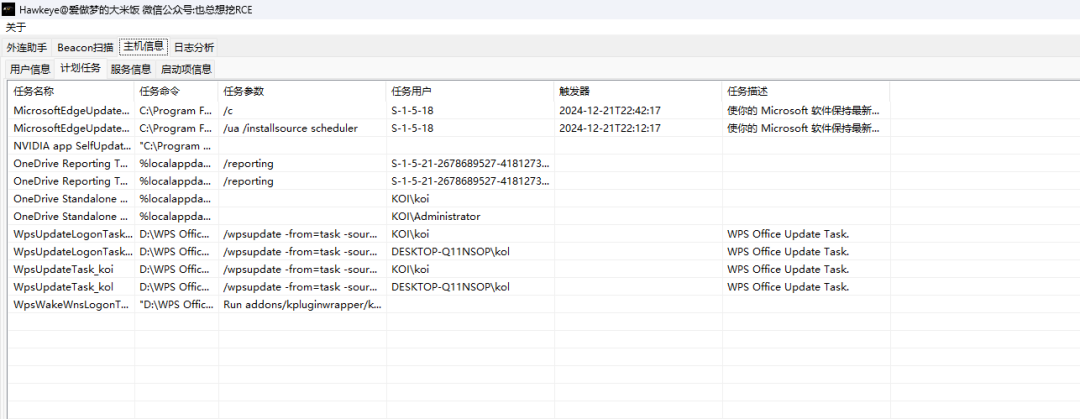The height and width of the screenshot is (419, 1080).
Task: Sort by the 任务命令 column header
Action: click(176, 92)
